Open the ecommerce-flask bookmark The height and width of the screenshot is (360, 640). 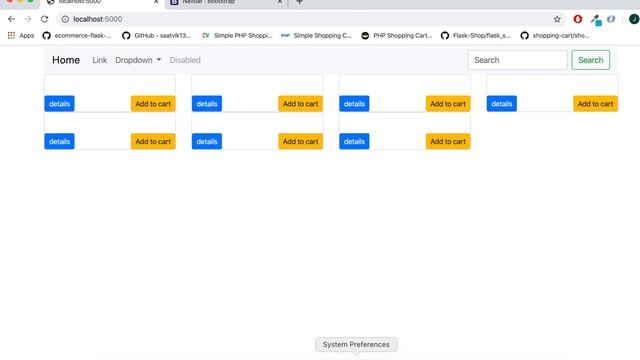click(x=77, y=36)
